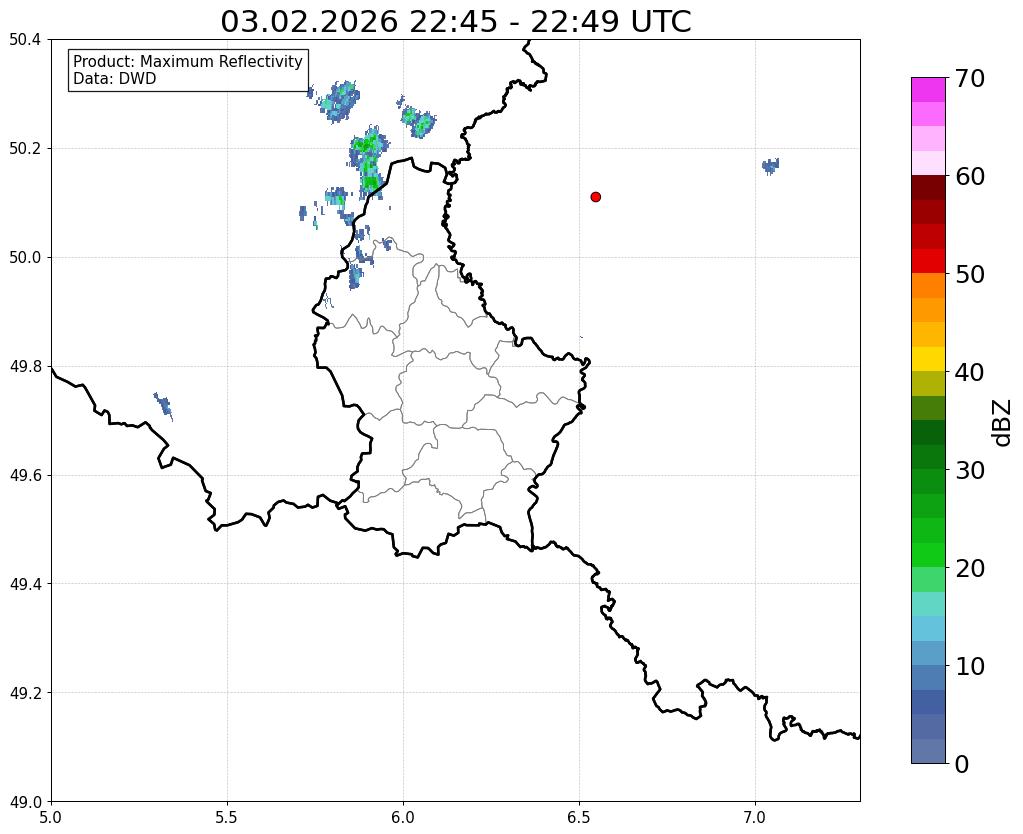Click the dBZ colorbar axis label
Viewport: 1023px width, 834px height.
1003,422
